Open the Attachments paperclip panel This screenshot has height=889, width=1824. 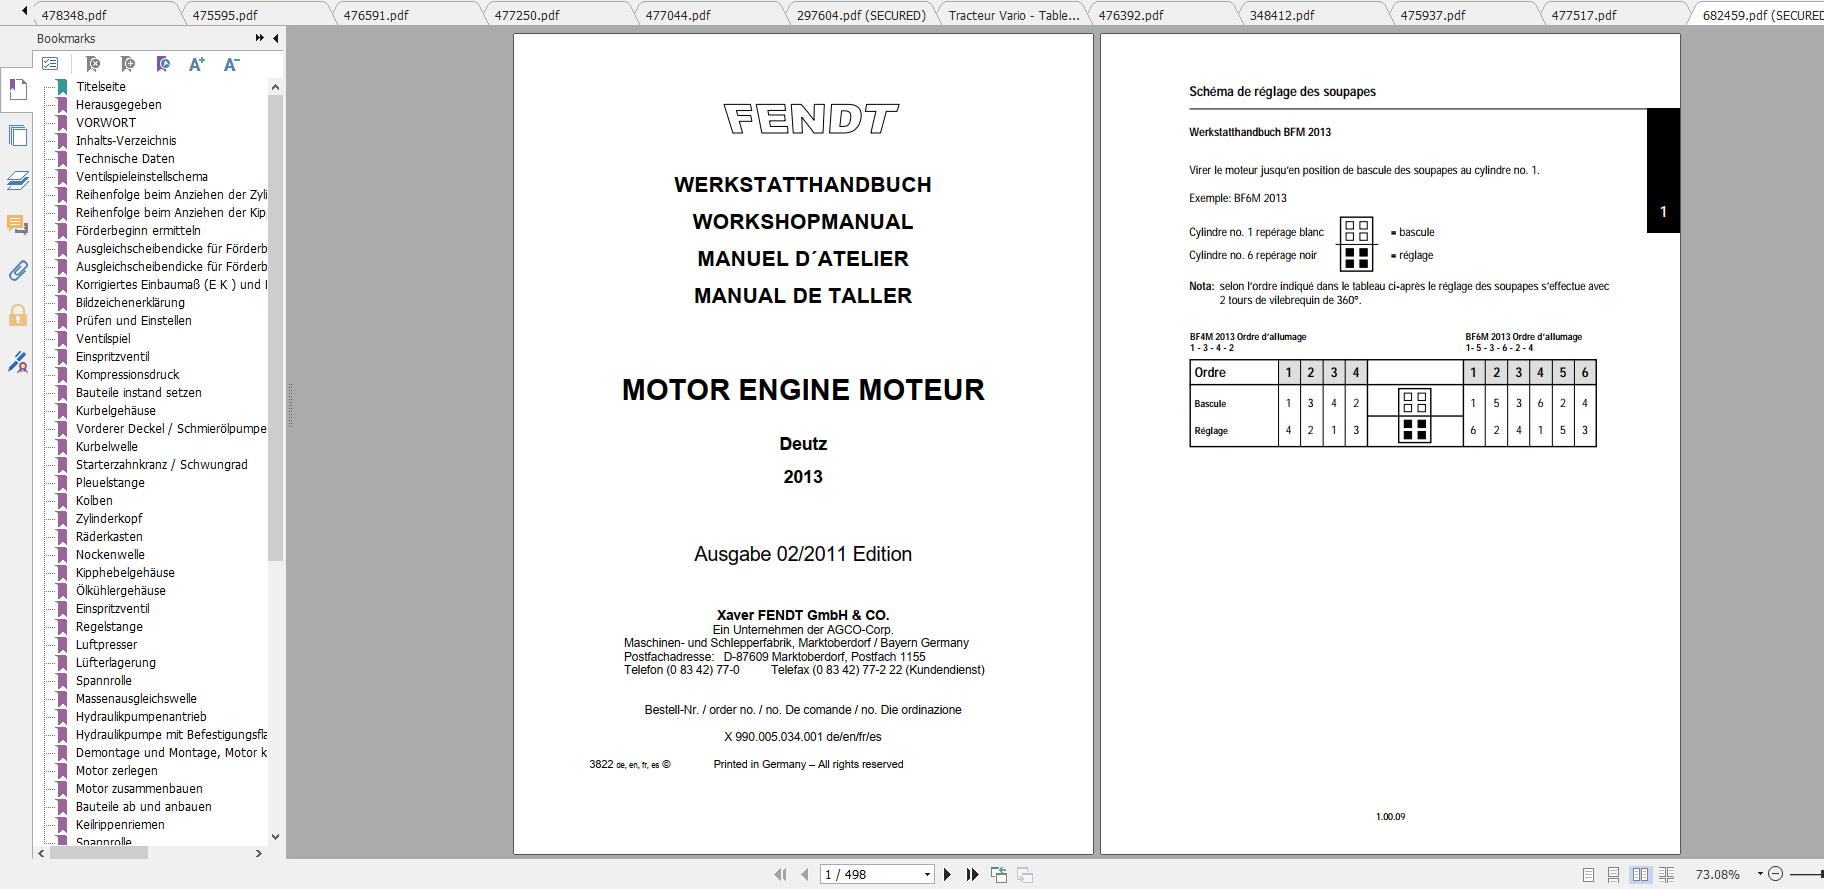coord(17,270)
